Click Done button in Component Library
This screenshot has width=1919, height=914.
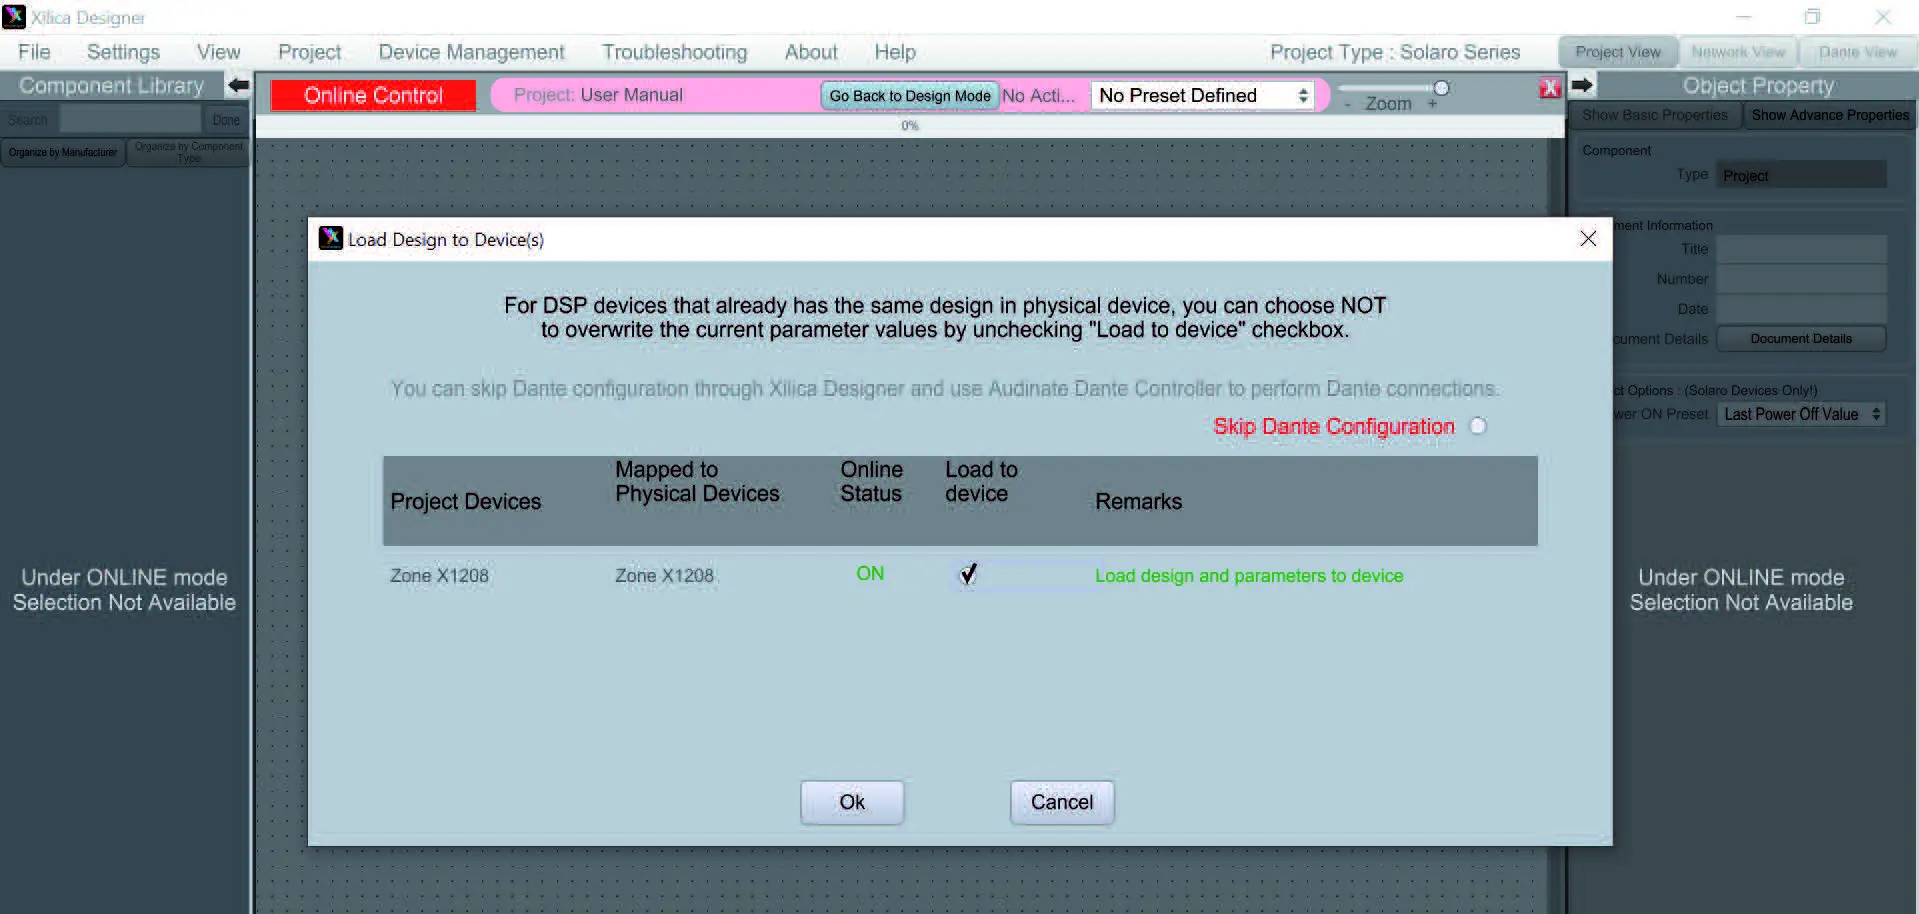226,120
